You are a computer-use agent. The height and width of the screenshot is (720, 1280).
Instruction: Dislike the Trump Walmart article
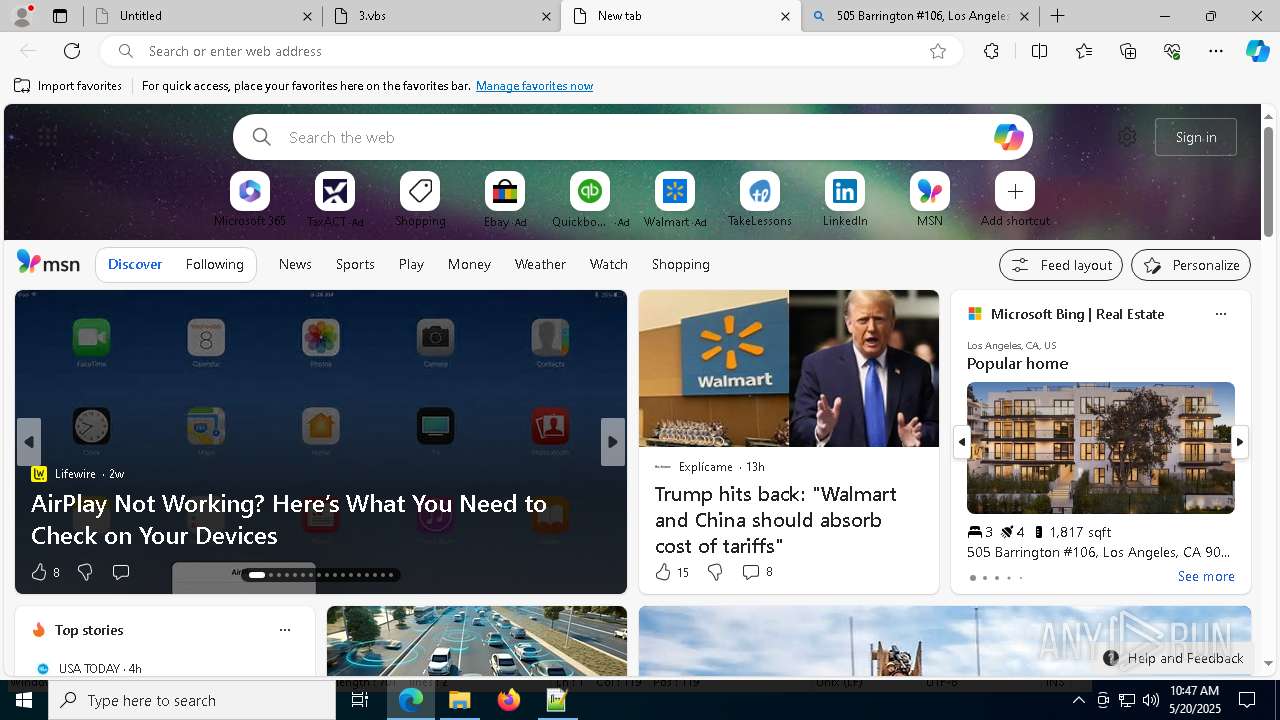point(715,572)
